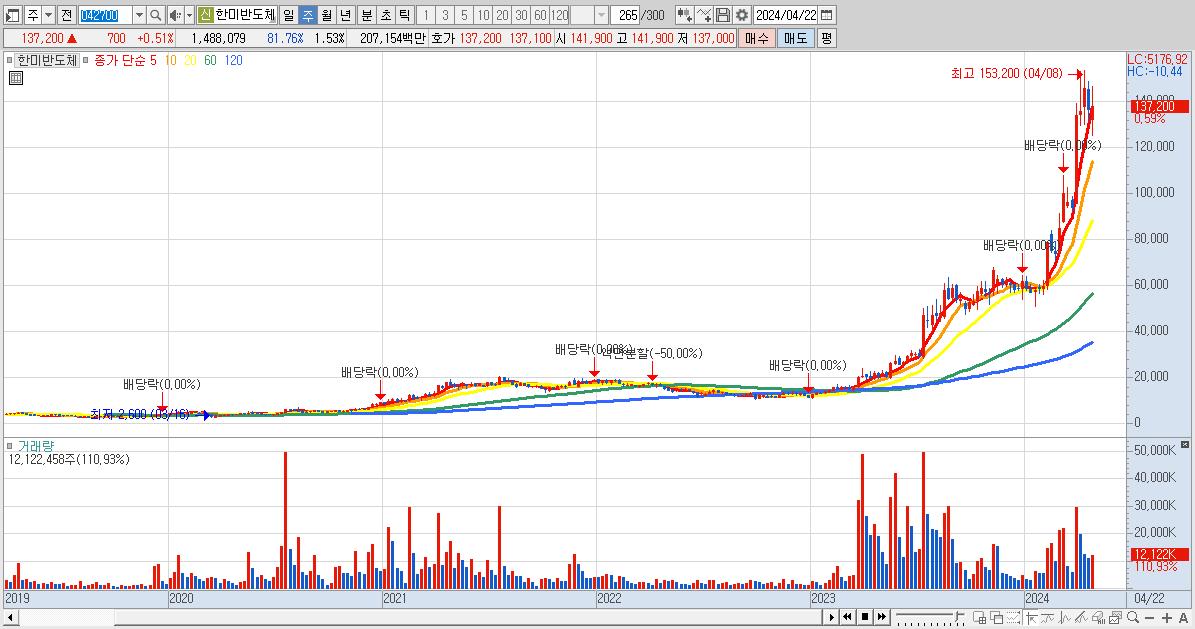Click overlapping windows icon in bottom bar
Image resolution: width=1195 pixels, height=629 pixels.
[x=996, y=618]
